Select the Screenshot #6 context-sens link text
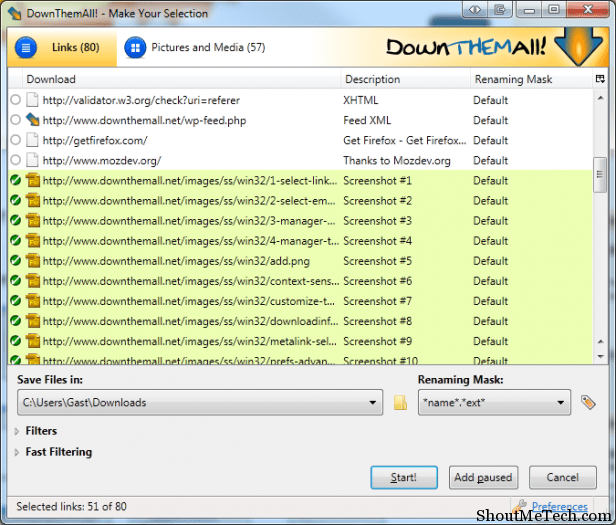616x525 pixels. click(191, 281)
